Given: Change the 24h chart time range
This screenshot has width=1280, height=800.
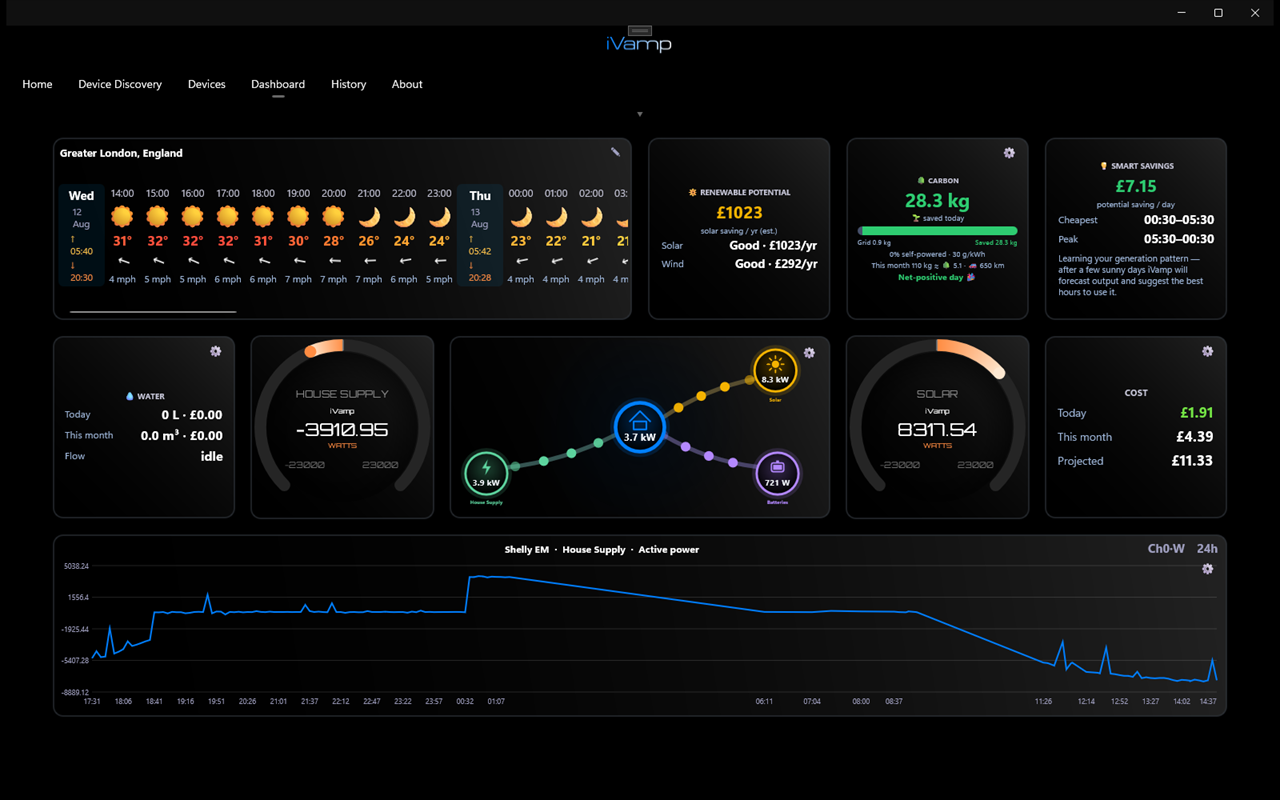Looking at the screenshot, I should click(x=1207, y=548).
